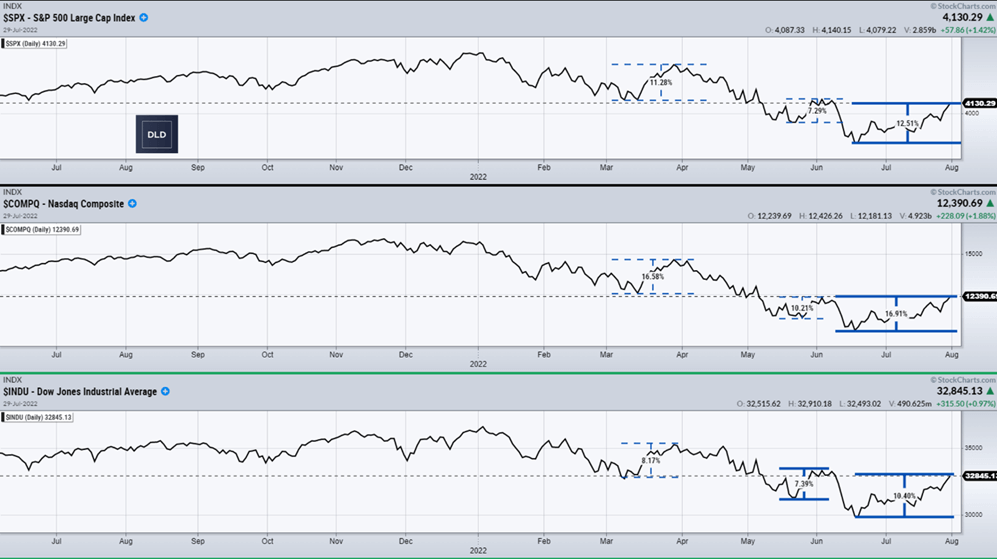Click the blue plus icon beside Nasdaq Composite
Screen dimensions: 997x559
coord(132,204)
